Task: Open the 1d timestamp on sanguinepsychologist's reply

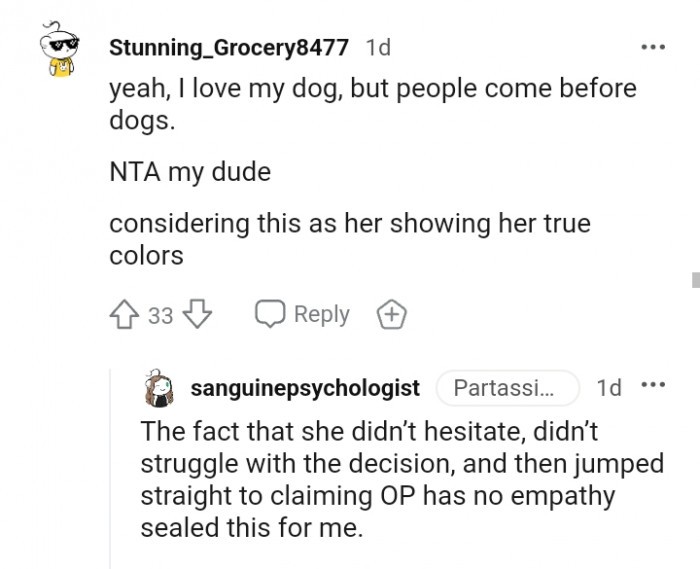Action: [x=608, y=388]
